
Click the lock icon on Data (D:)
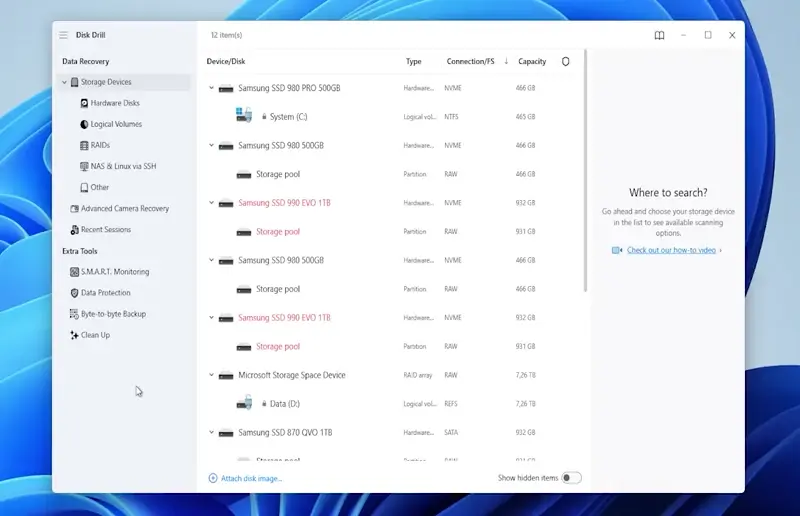[x=264, y=403]
